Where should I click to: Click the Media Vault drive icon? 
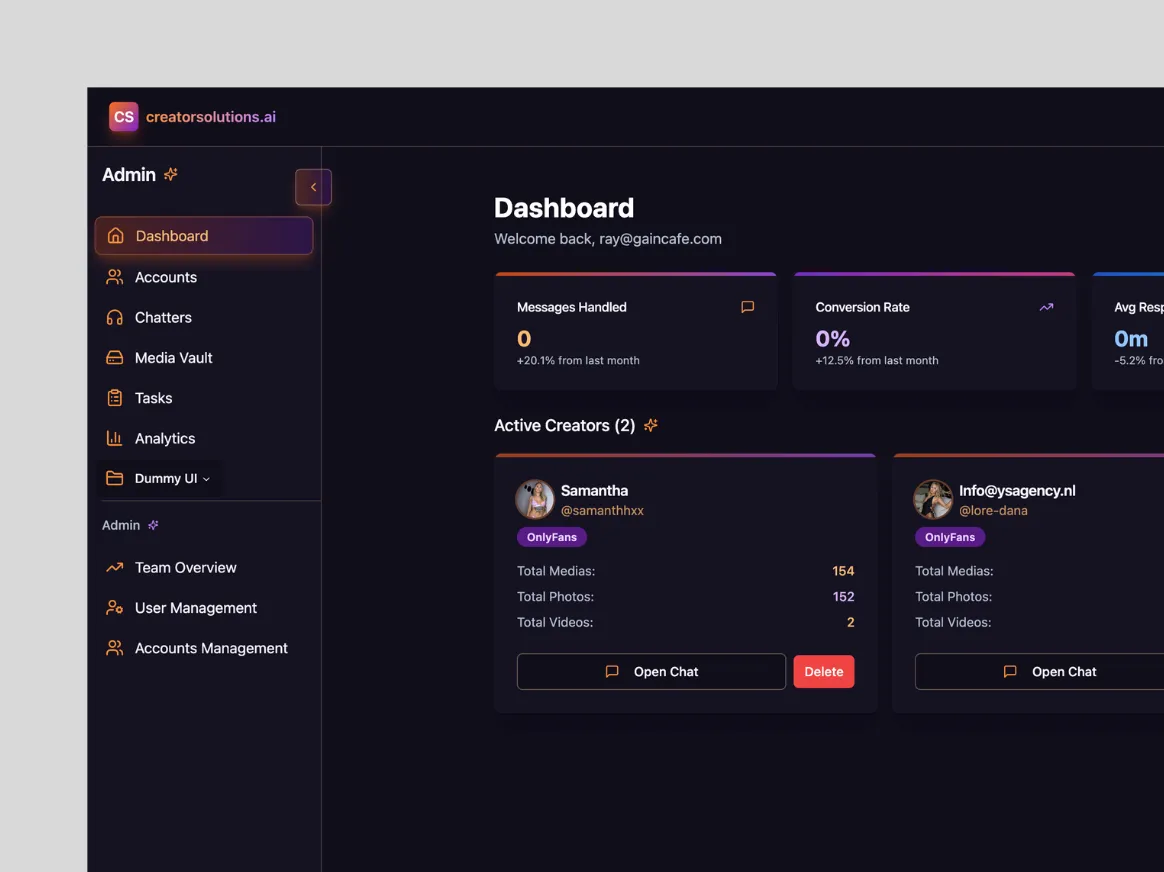point(115,358)
